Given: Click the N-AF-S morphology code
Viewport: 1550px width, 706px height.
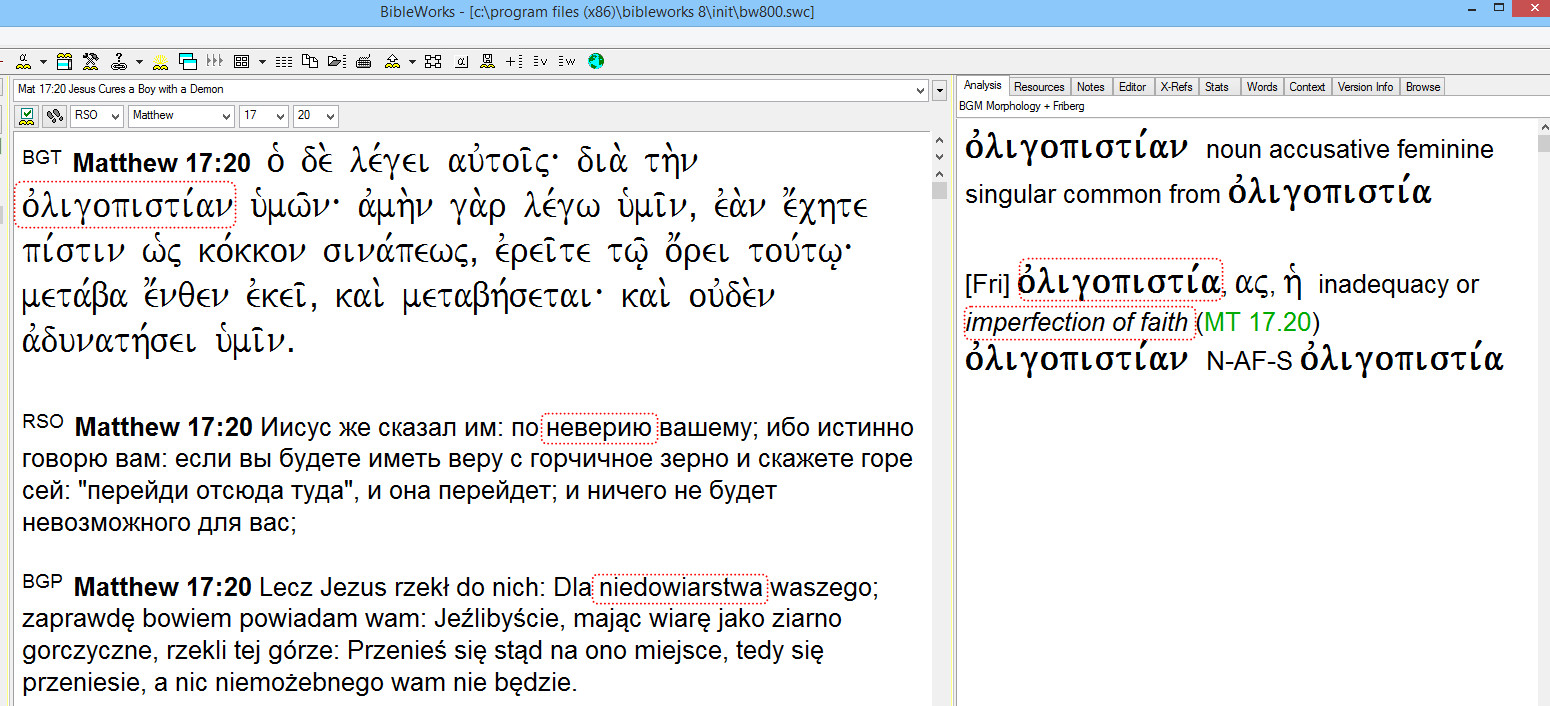Looking at the screenshot, I should click(1251, 363).
